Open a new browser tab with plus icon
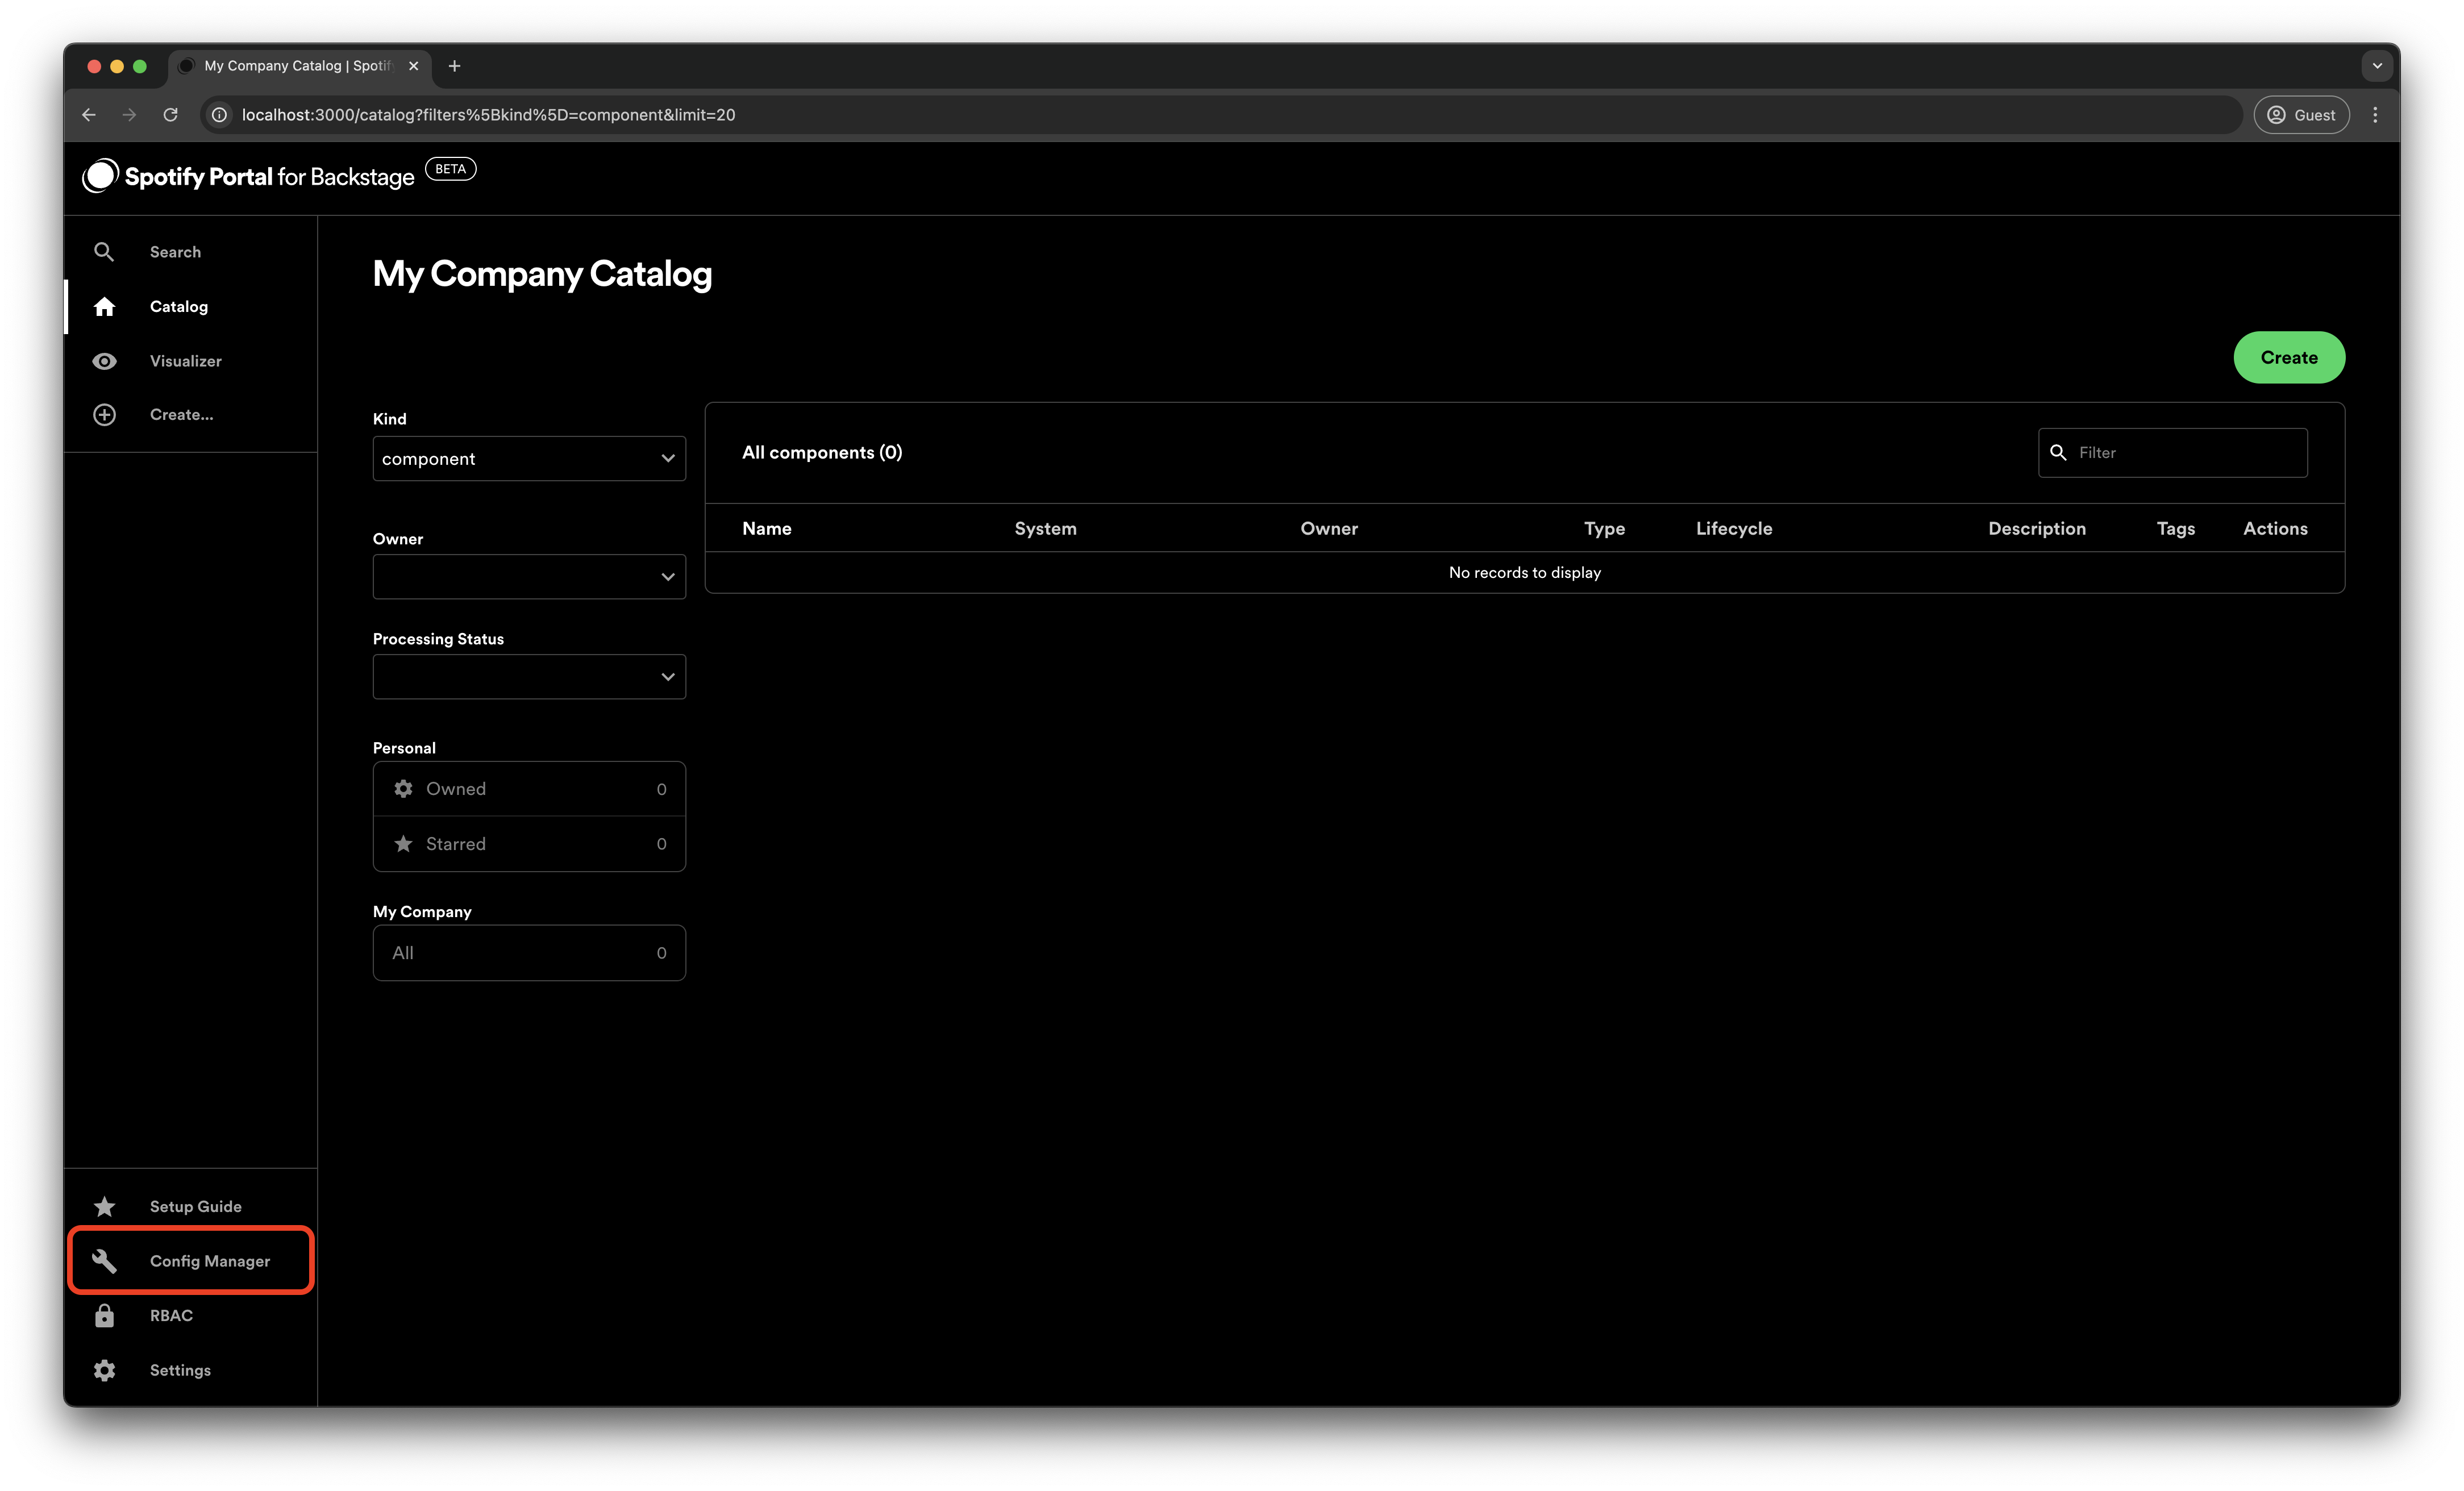 (454, 66)
